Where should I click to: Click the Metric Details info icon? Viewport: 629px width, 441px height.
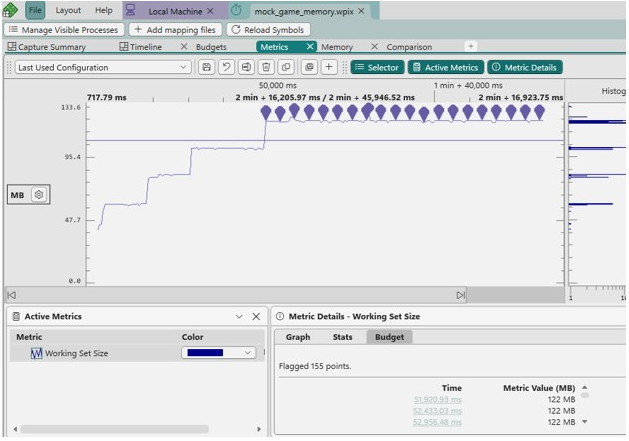(x=280, y=316)
